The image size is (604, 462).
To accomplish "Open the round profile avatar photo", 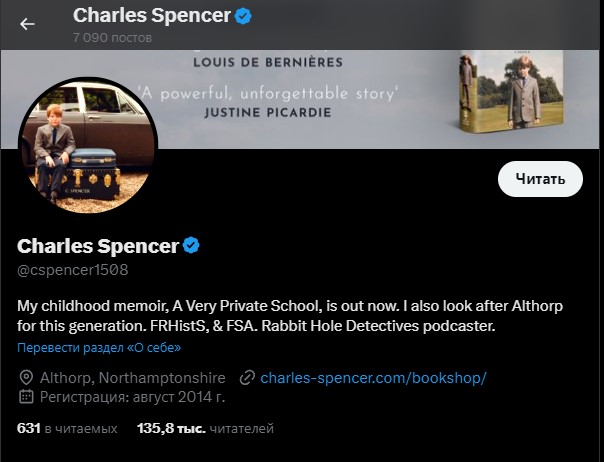I will click(x=87, y=144).
